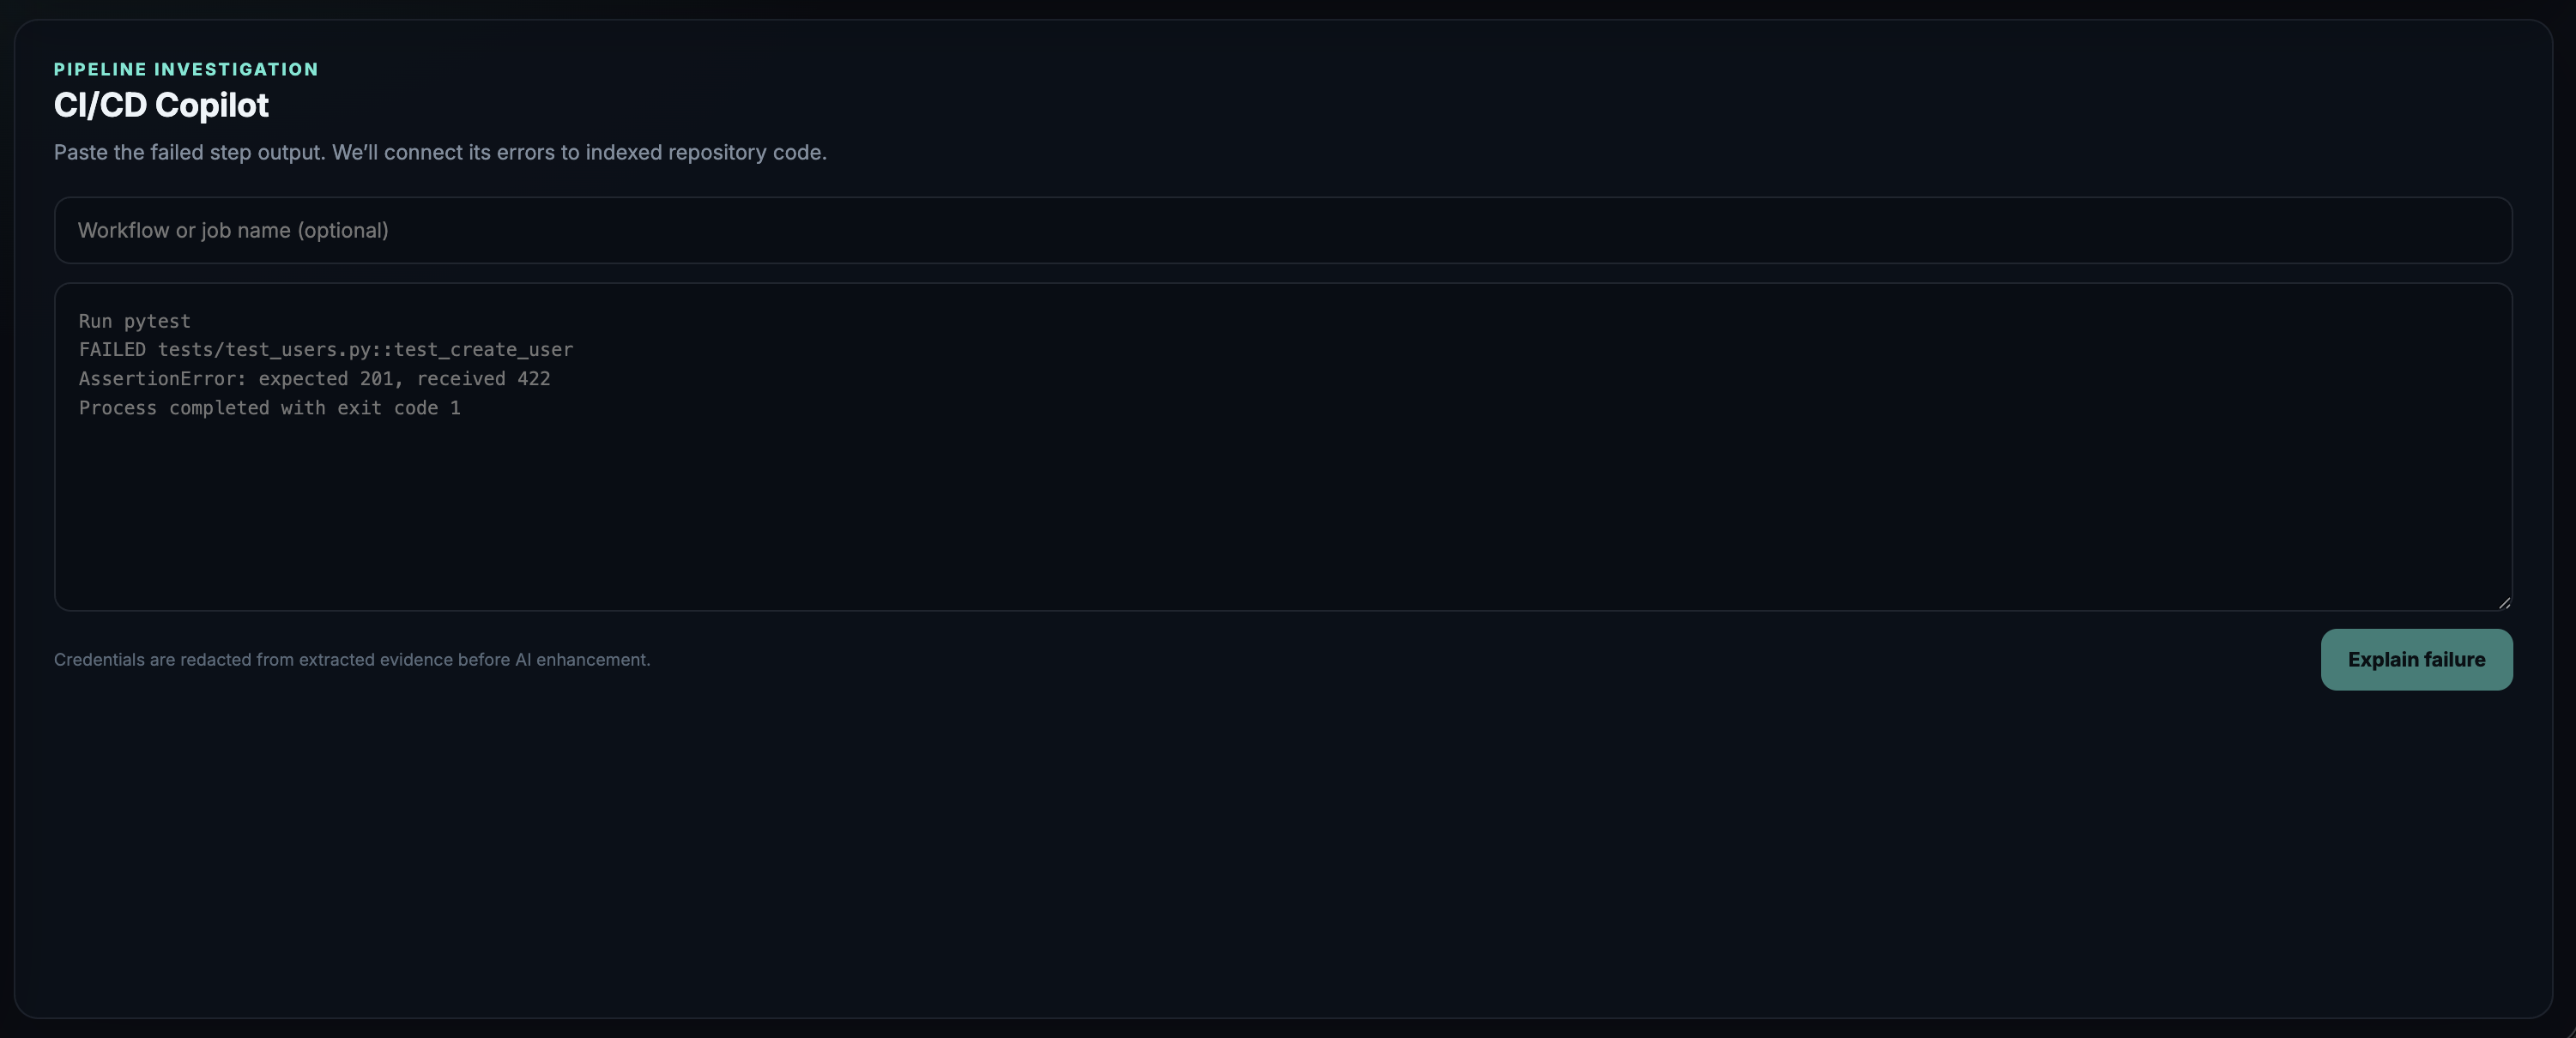Click the CI/CD Copilot heading
Image resolution: width=2576 pixels, height=1038 pixels.
click(x=161, y=105)
